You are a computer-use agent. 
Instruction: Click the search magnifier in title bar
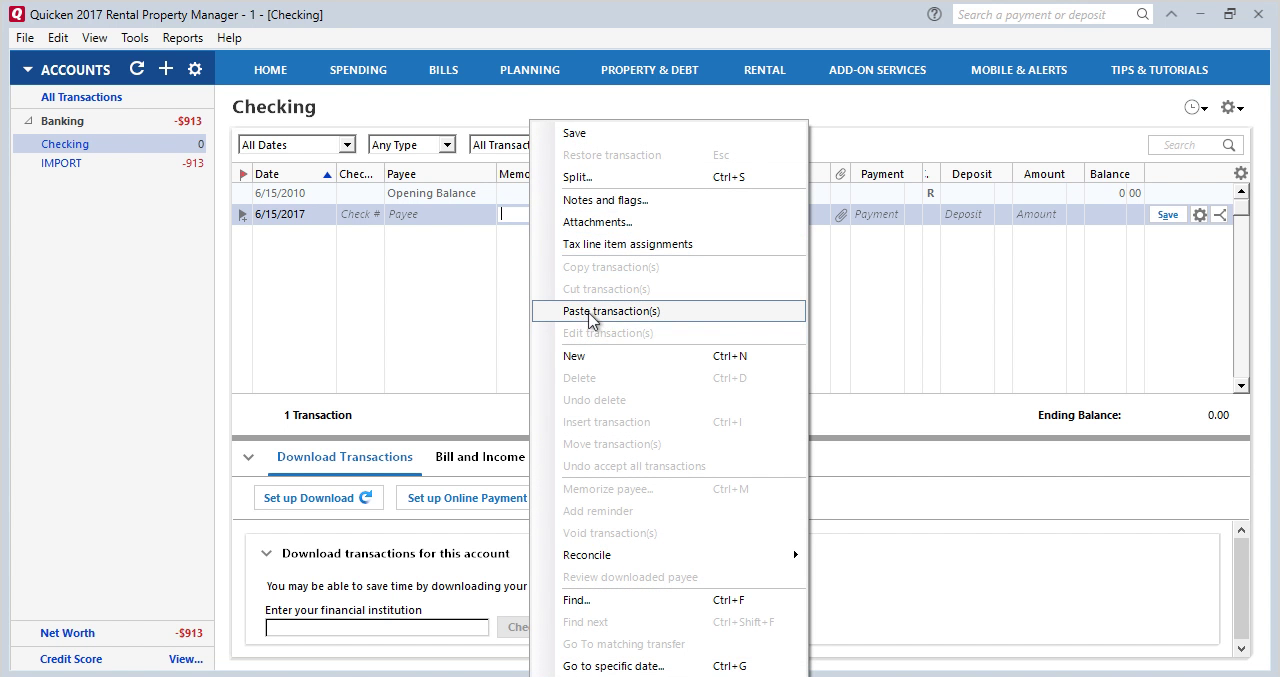1142,14
